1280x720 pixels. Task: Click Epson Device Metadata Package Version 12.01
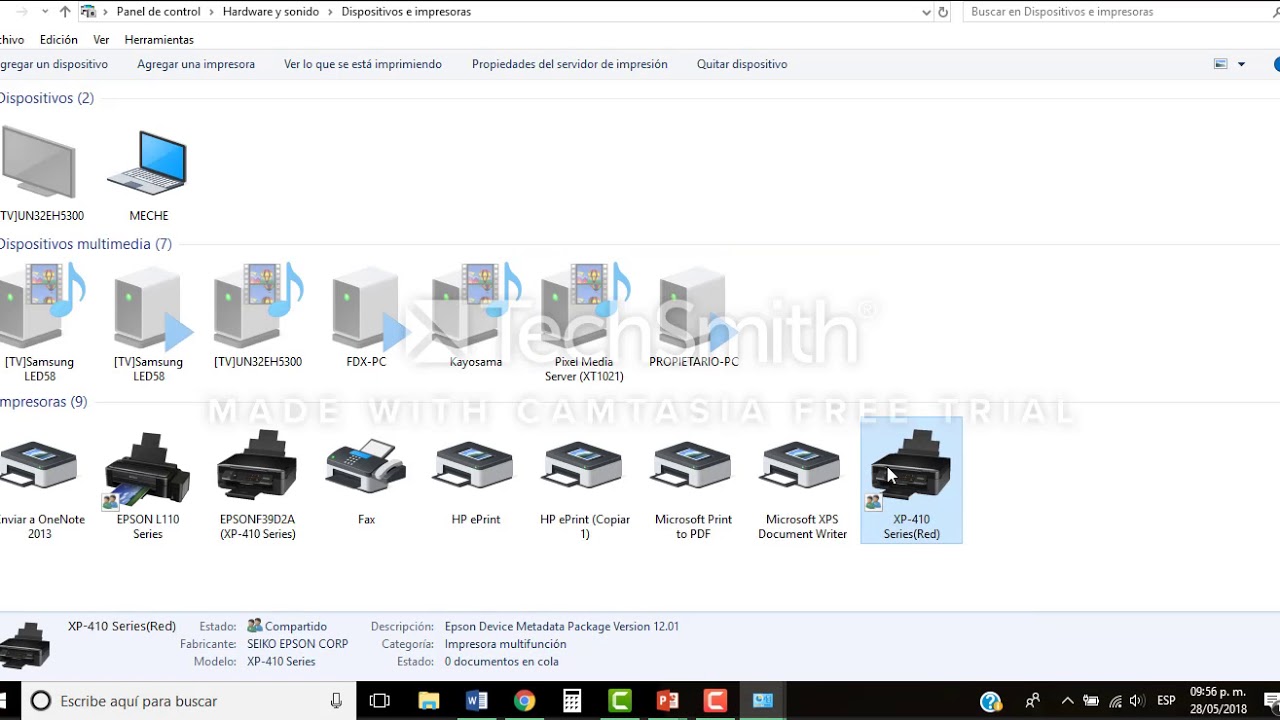(562, 626)
